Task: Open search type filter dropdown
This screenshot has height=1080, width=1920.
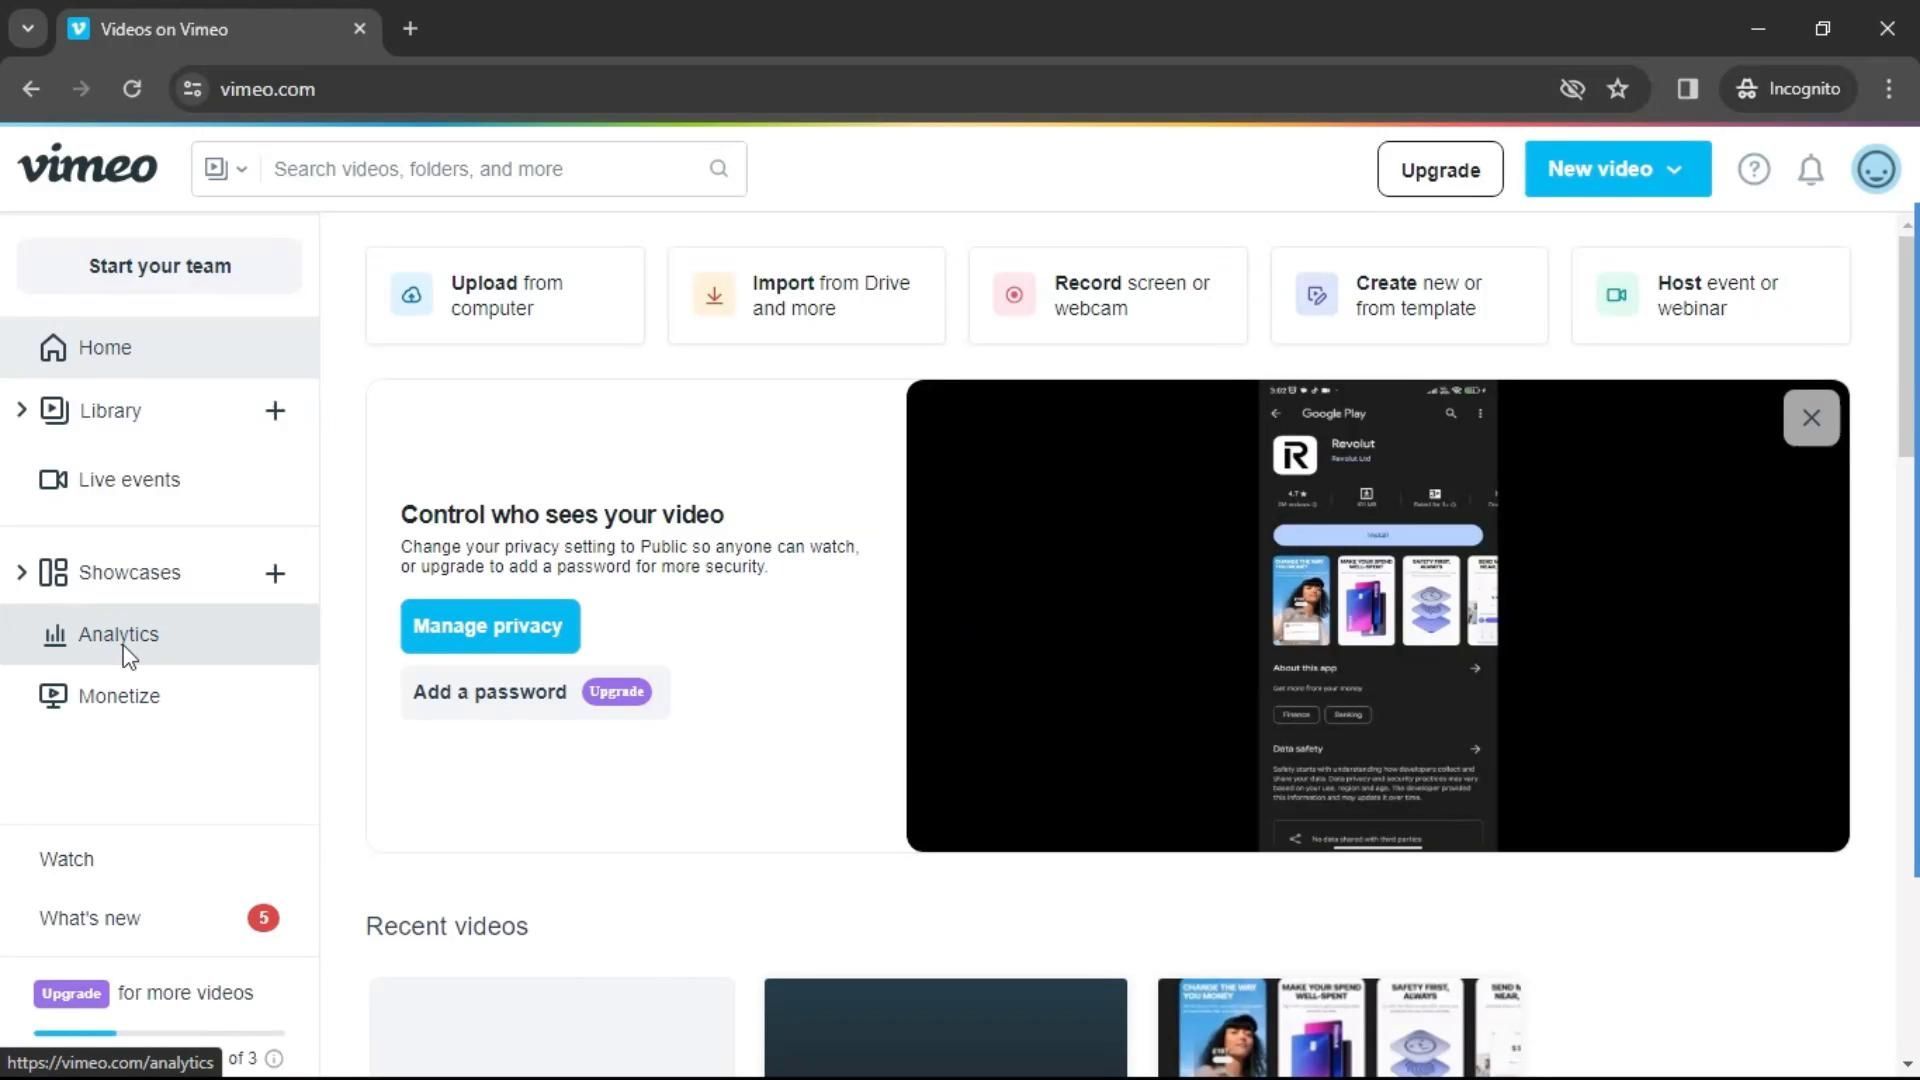Action: 226,169
